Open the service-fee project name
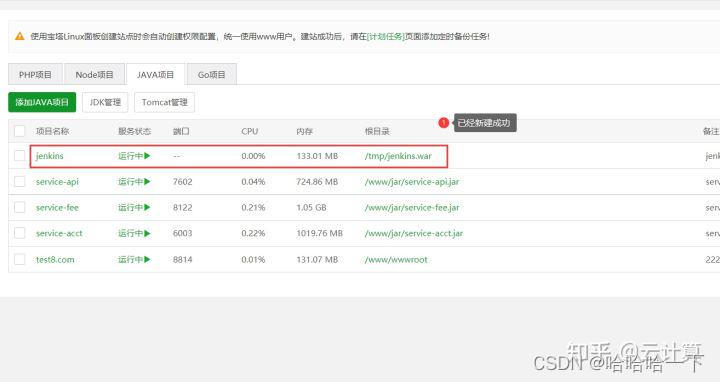This screenshot has height=382, width=720. pos(57,208)
